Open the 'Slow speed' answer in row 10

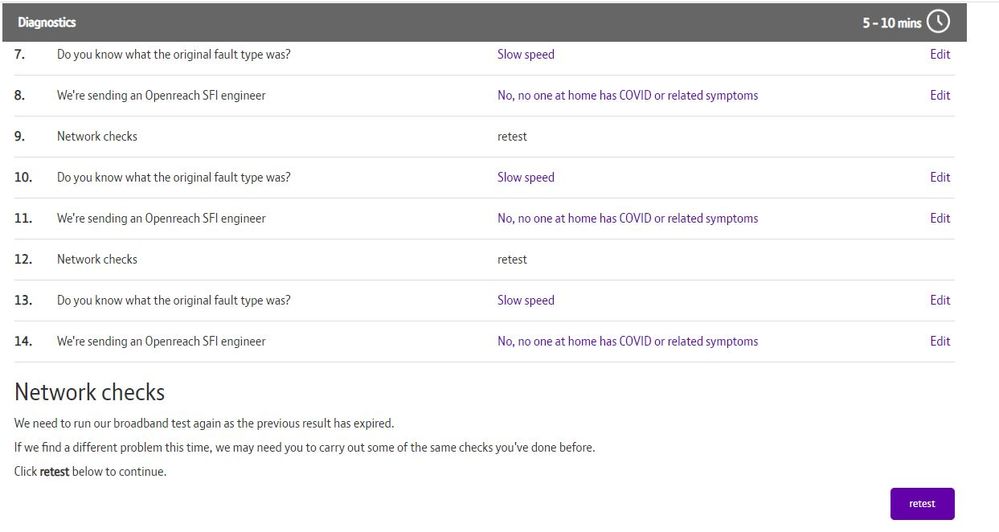click(x=525, y=178)
